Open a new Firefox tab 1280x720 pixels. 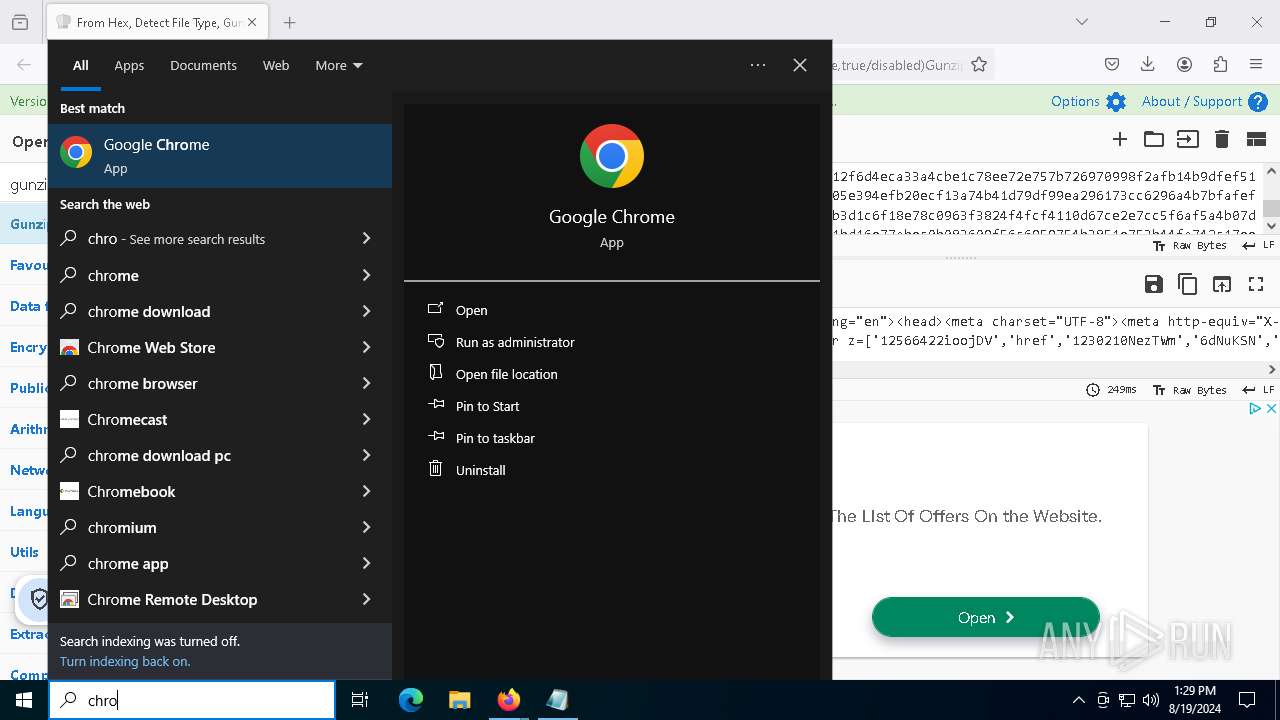click(289, 22)
